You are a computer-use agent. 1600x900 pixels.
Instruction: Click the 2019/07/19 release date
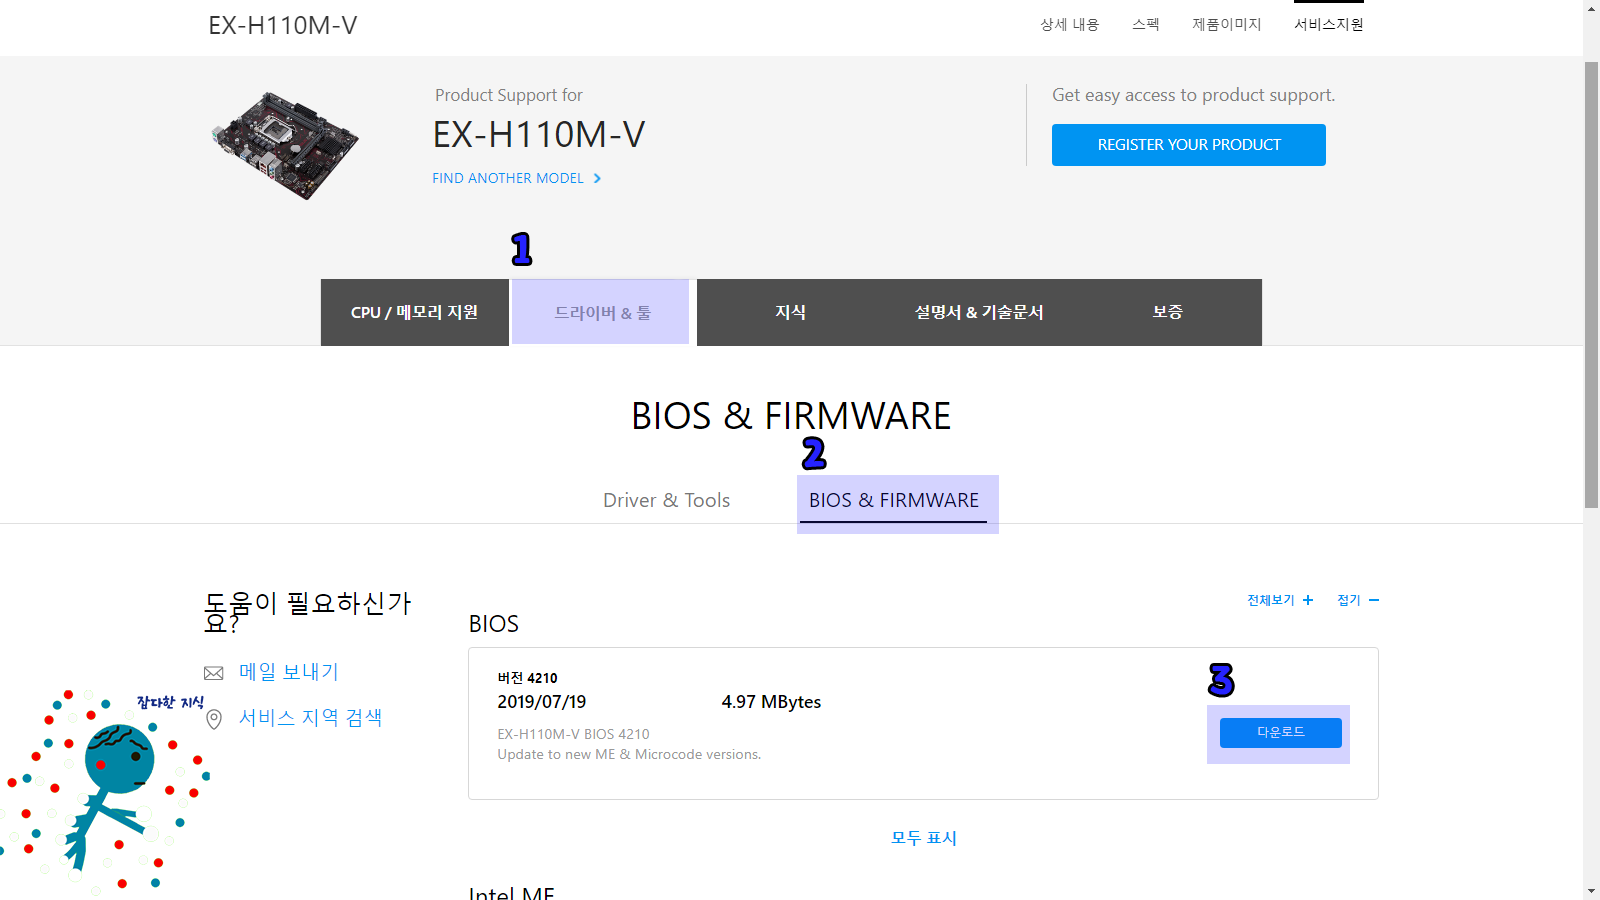pyautogui.click(x=542, y=702)
